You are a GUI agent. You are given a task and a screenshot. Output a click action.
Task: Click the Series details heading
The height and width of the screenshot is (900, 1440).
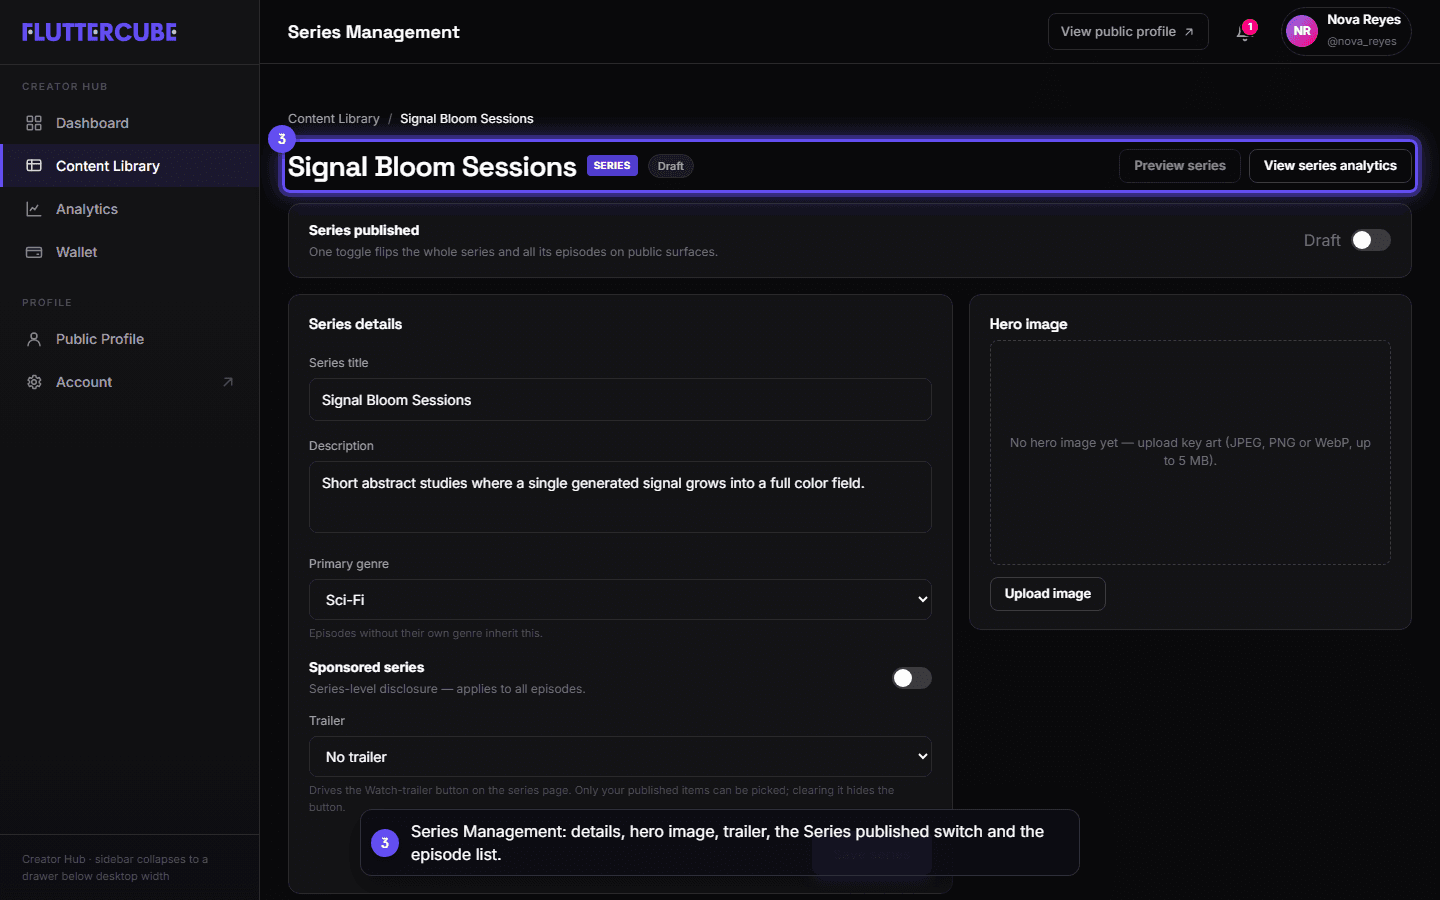pos(355,324)
